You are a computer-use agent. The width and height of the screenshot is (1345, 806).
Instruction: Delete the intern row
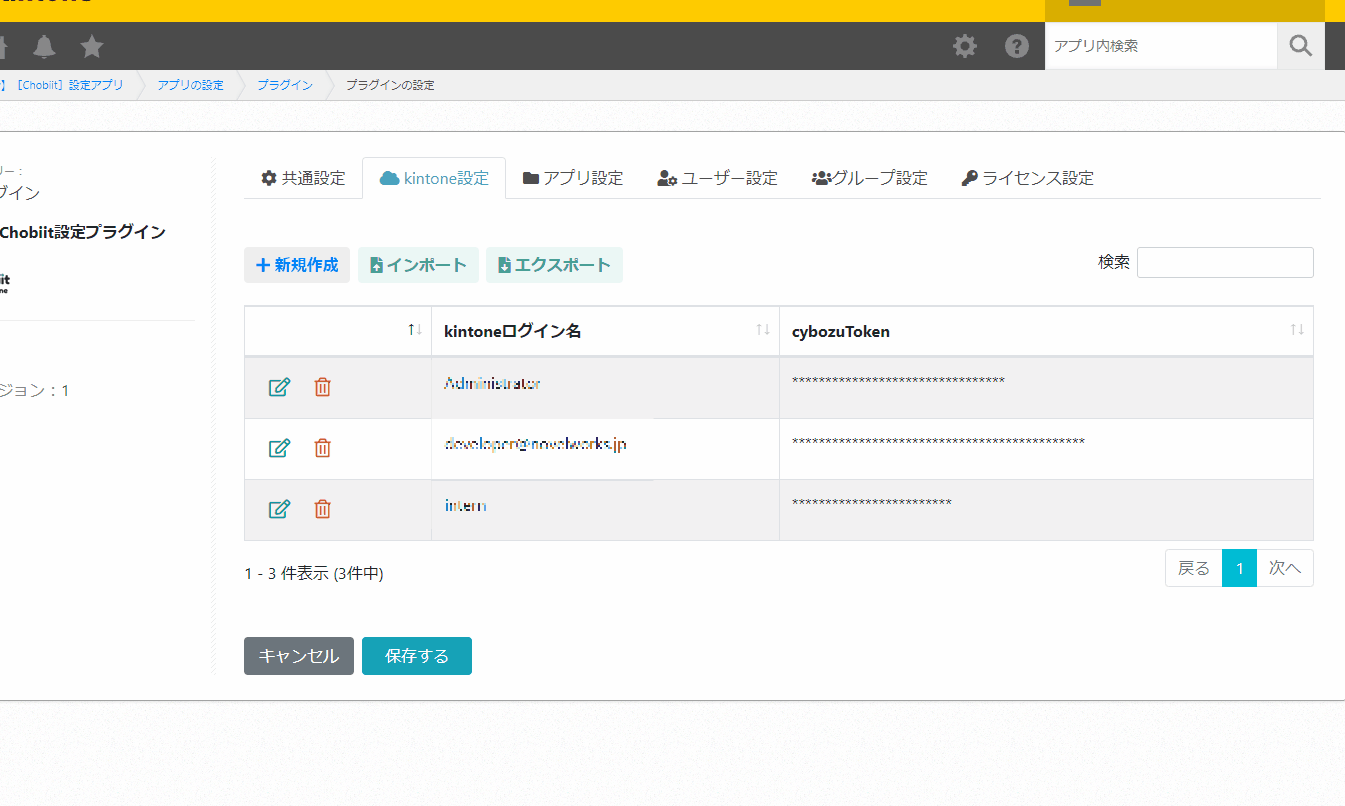[x=322, y=509]
